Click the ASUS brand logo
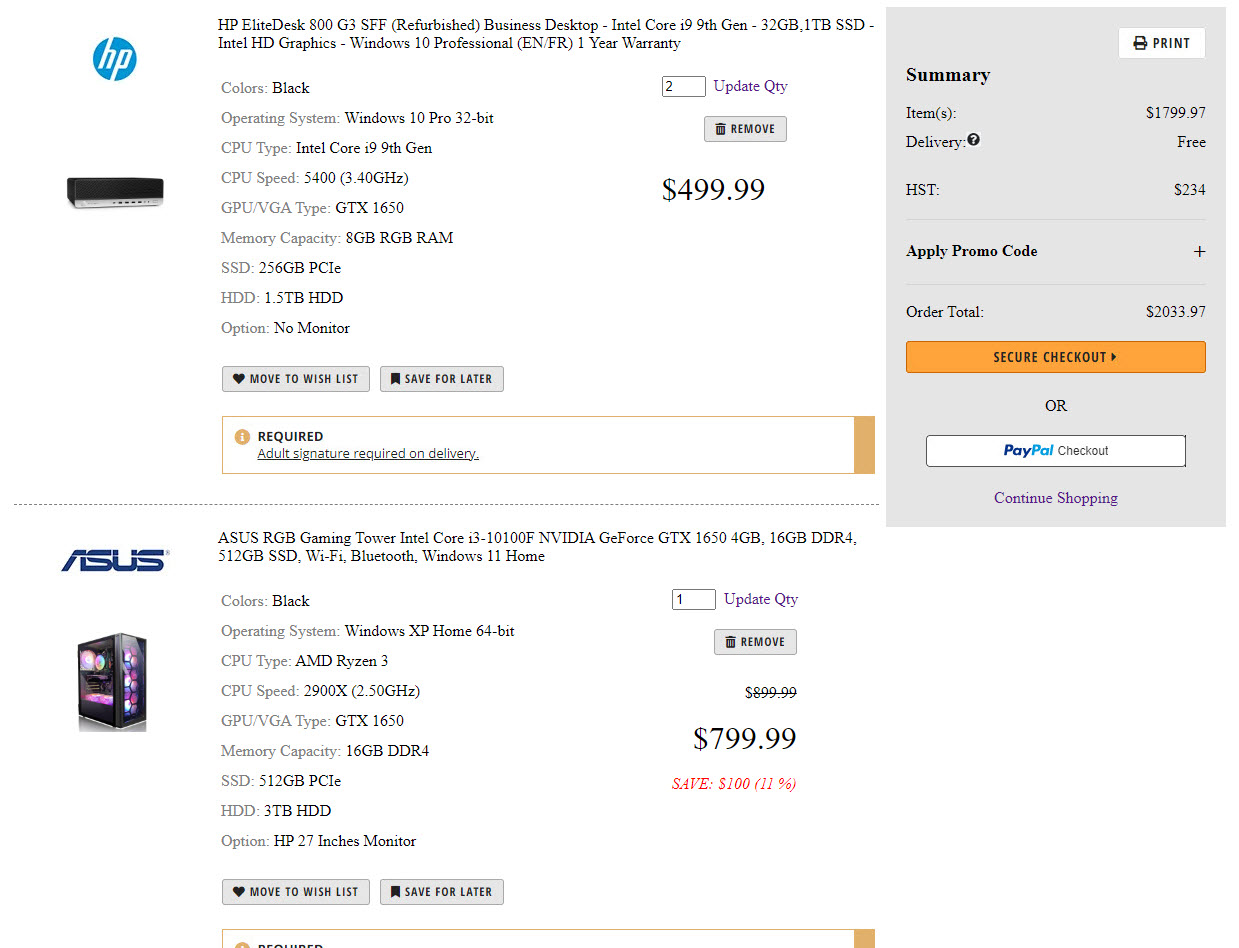This screenshot has height=948, width=1239. [x=115, y=560]
